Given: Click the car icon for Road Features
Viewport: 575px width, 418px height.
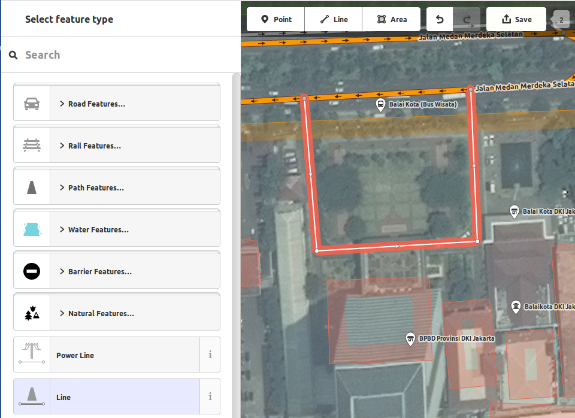Looking at the screenshot, I should point(32,104).
